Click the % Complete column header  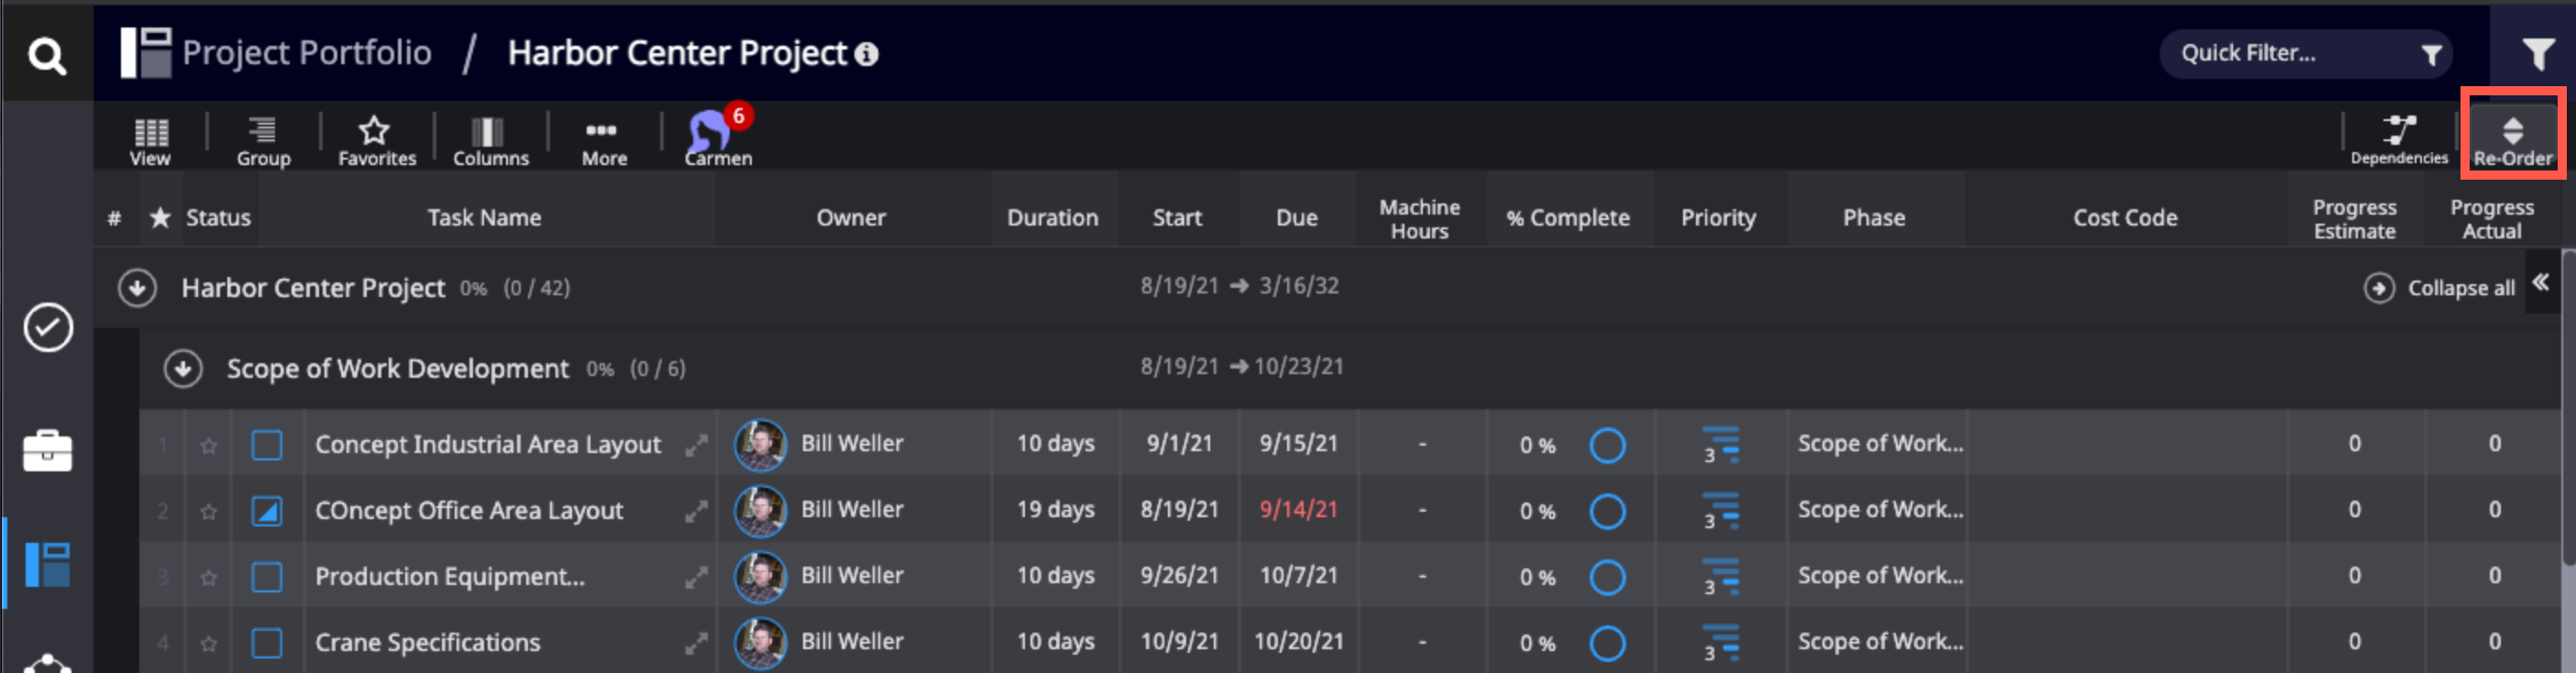click(1567, 217)
